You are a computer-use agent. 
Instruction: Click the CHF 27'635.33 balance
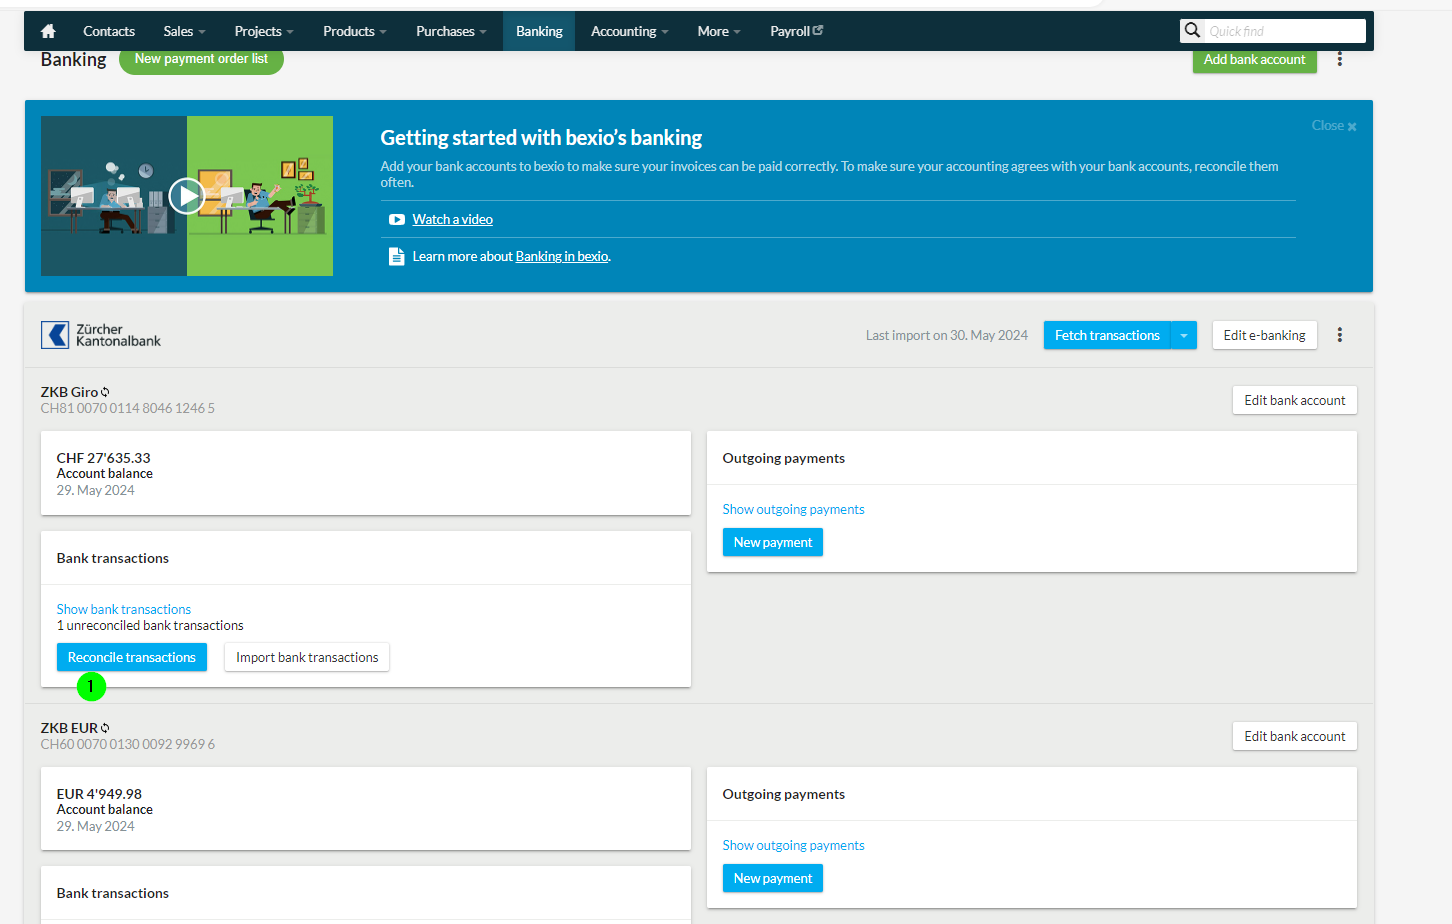[x=103, y=458]
